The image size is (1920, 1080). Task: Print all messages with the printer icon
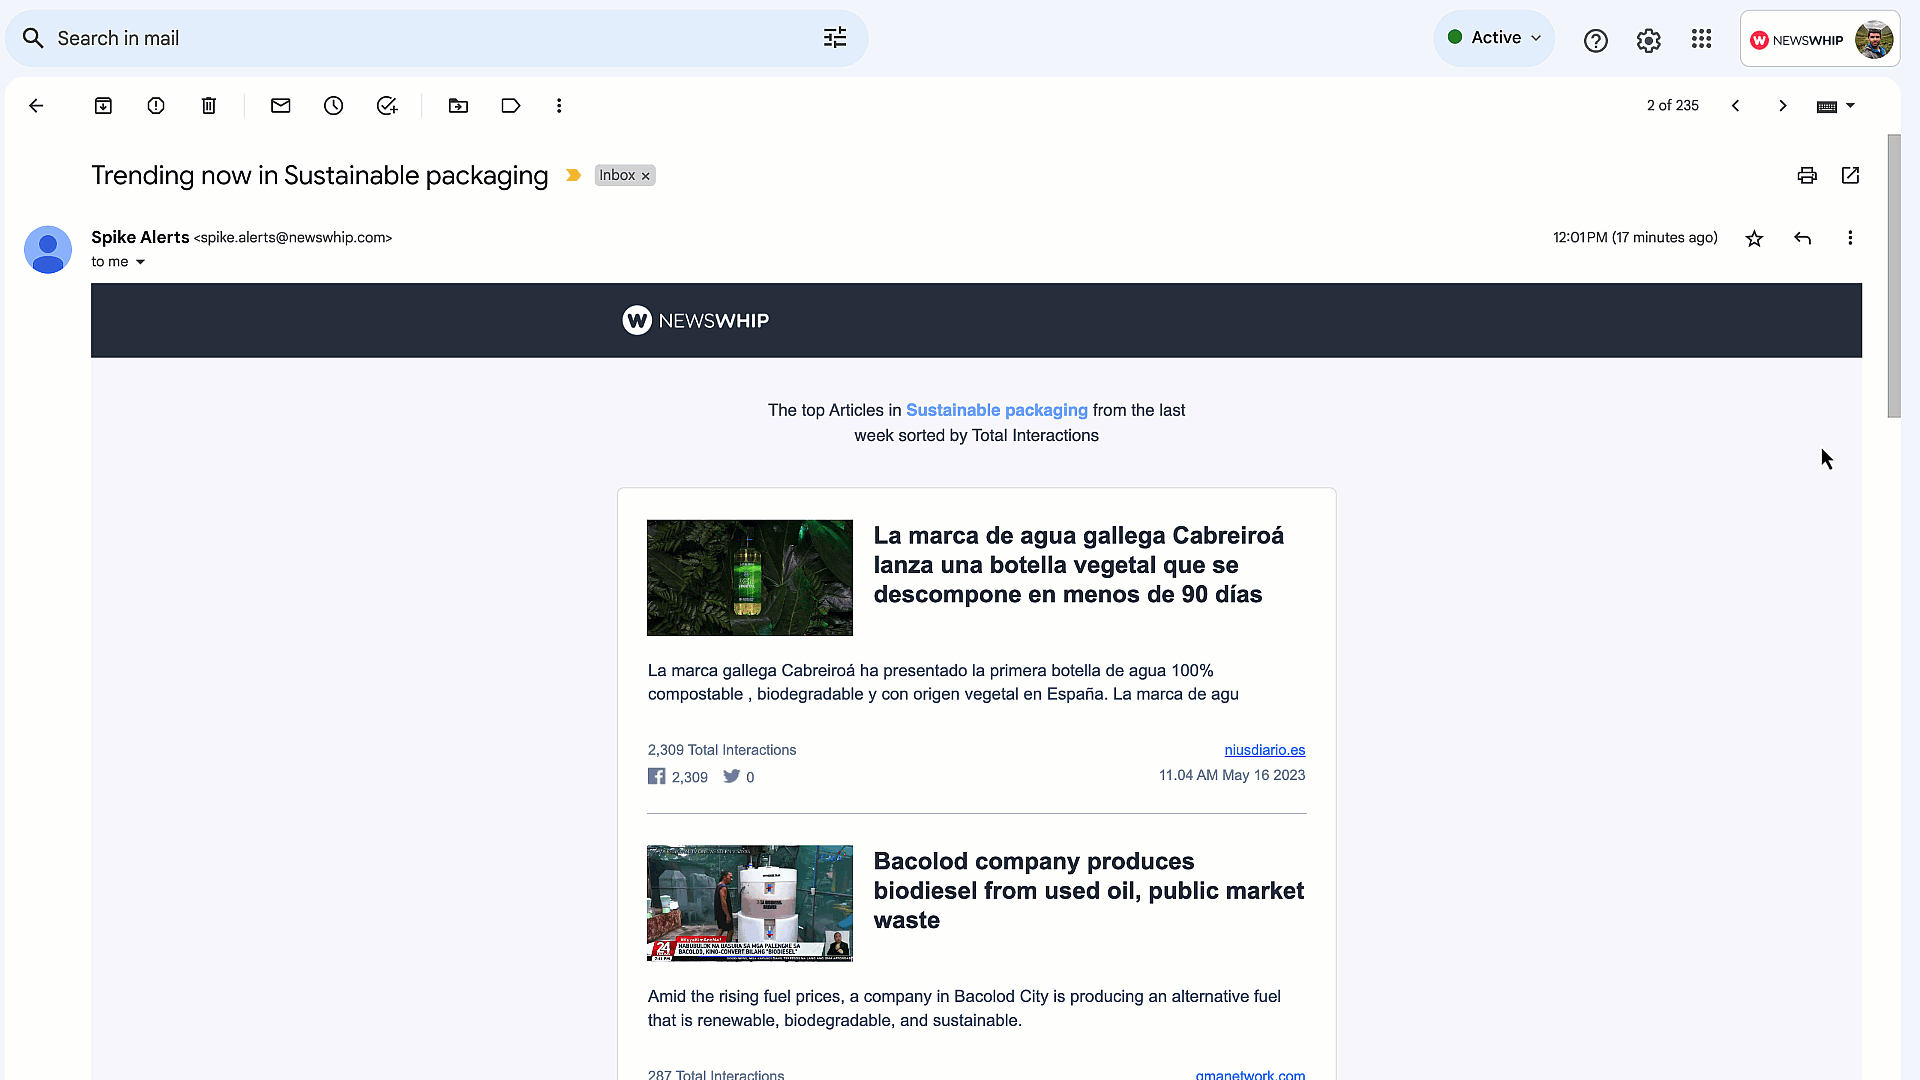coord(1807,176)
